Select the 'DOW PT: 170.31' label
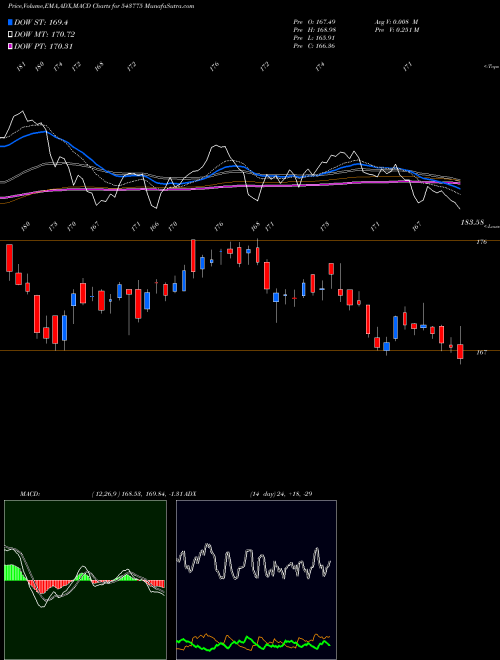This screenshot has width=500, height=660. tap(44, 46)
